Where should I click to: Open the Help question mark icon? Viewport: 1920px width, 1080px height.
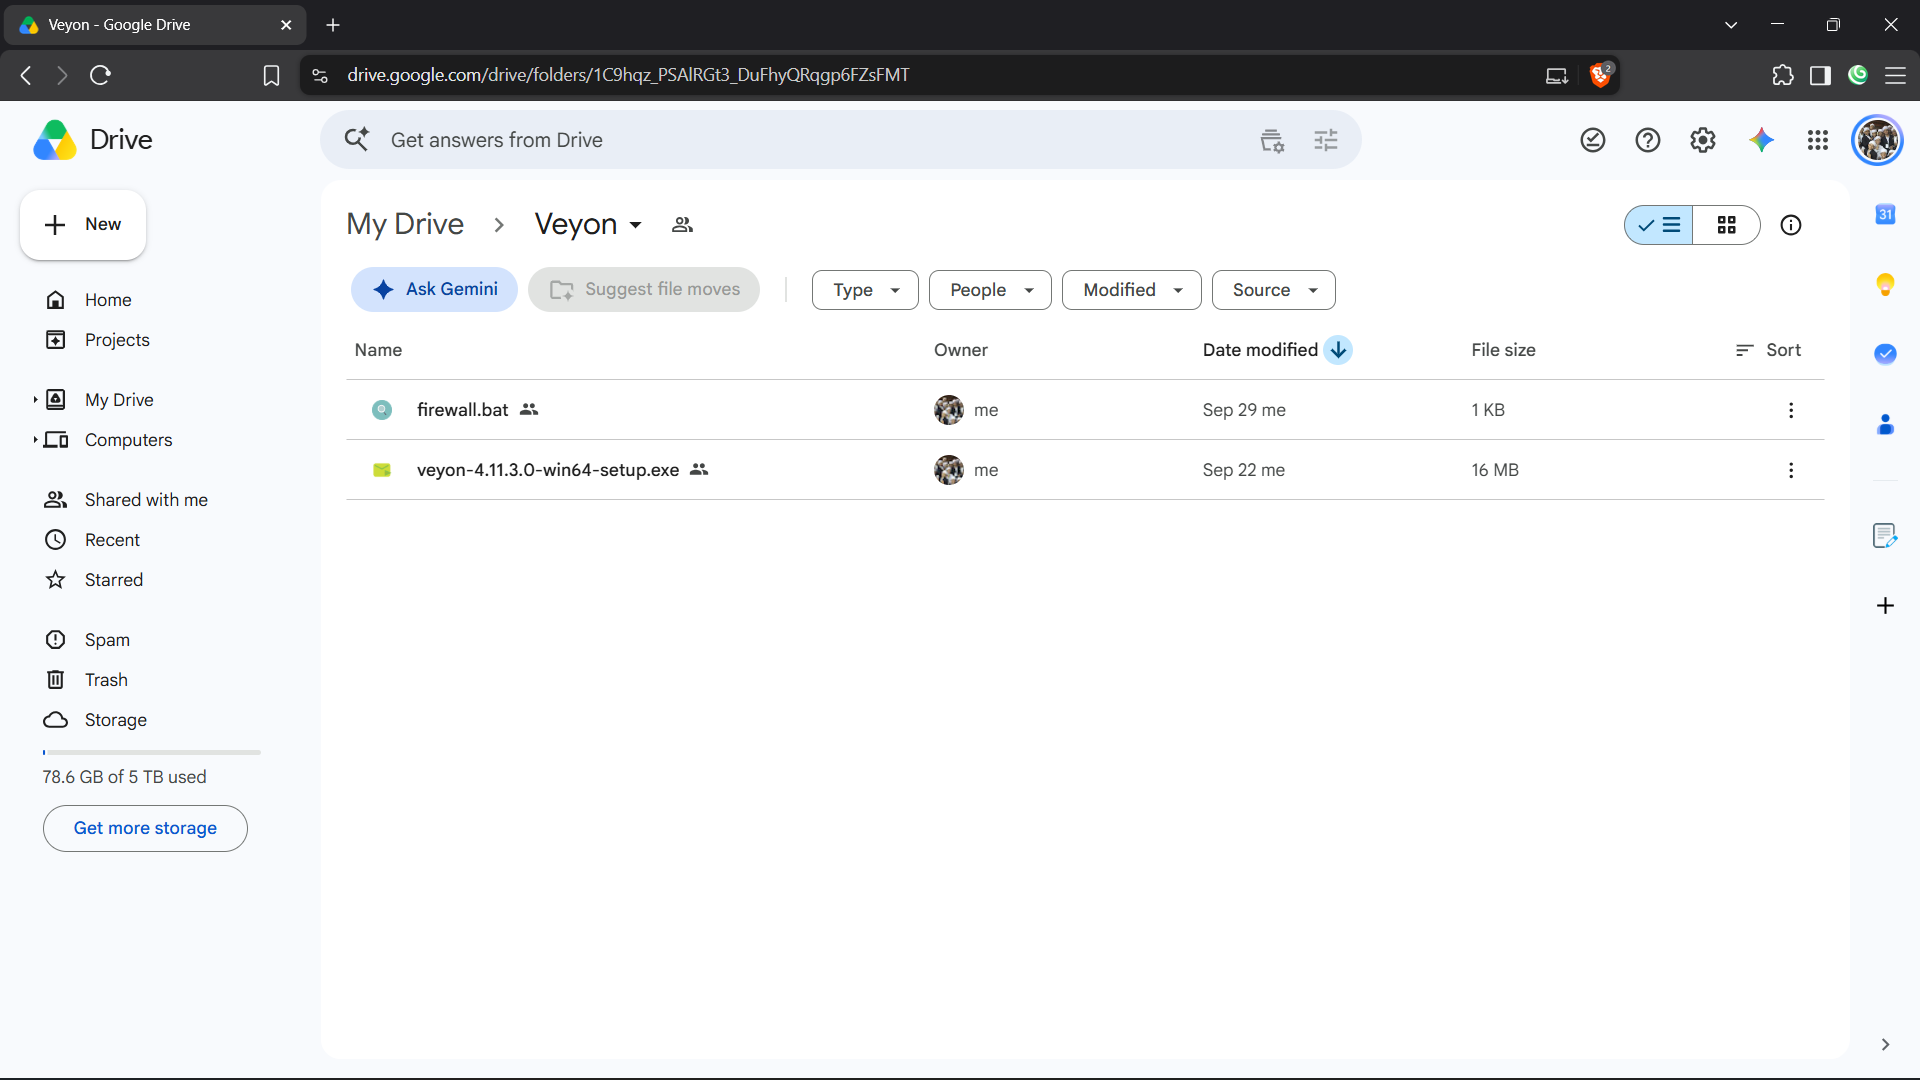pyautogui.click(x=1648, y=140)
